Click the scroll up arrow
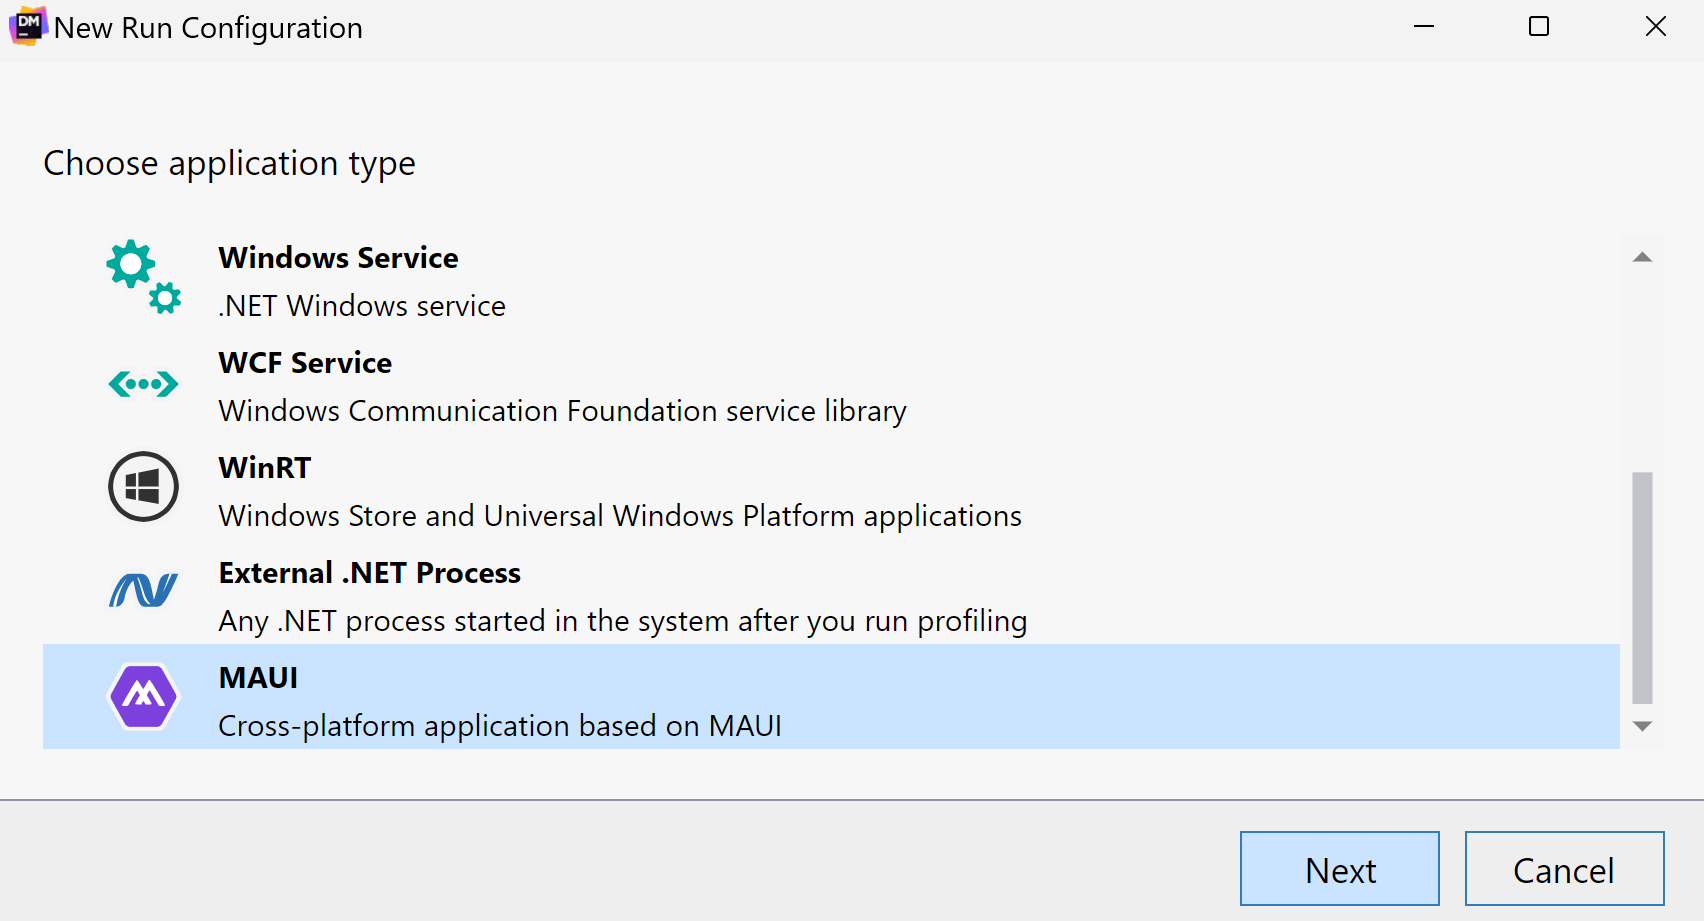Viewport: 1704px width, 921px height. coord(1642,257)
